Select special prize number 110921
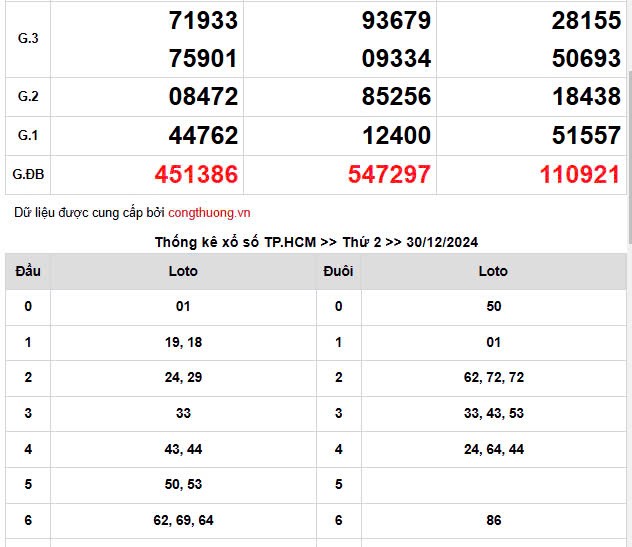This screenshot has height=547, width=632. coord(580,175)
